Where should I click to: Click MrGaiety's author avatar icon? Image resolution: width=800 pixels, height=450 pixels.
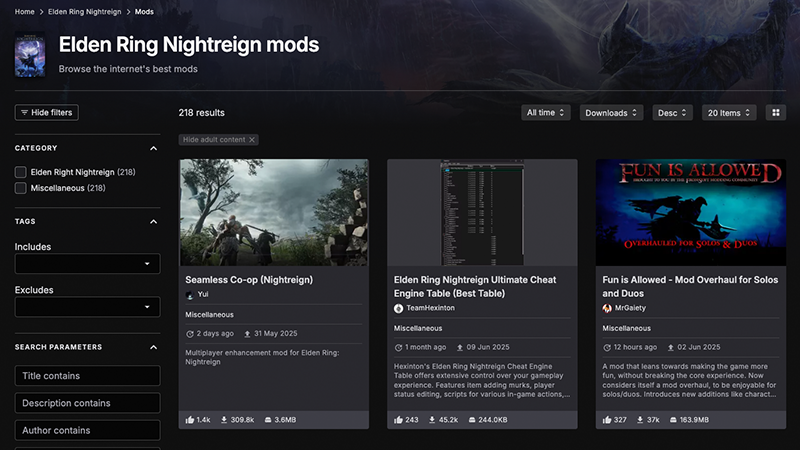pos(607,308)
